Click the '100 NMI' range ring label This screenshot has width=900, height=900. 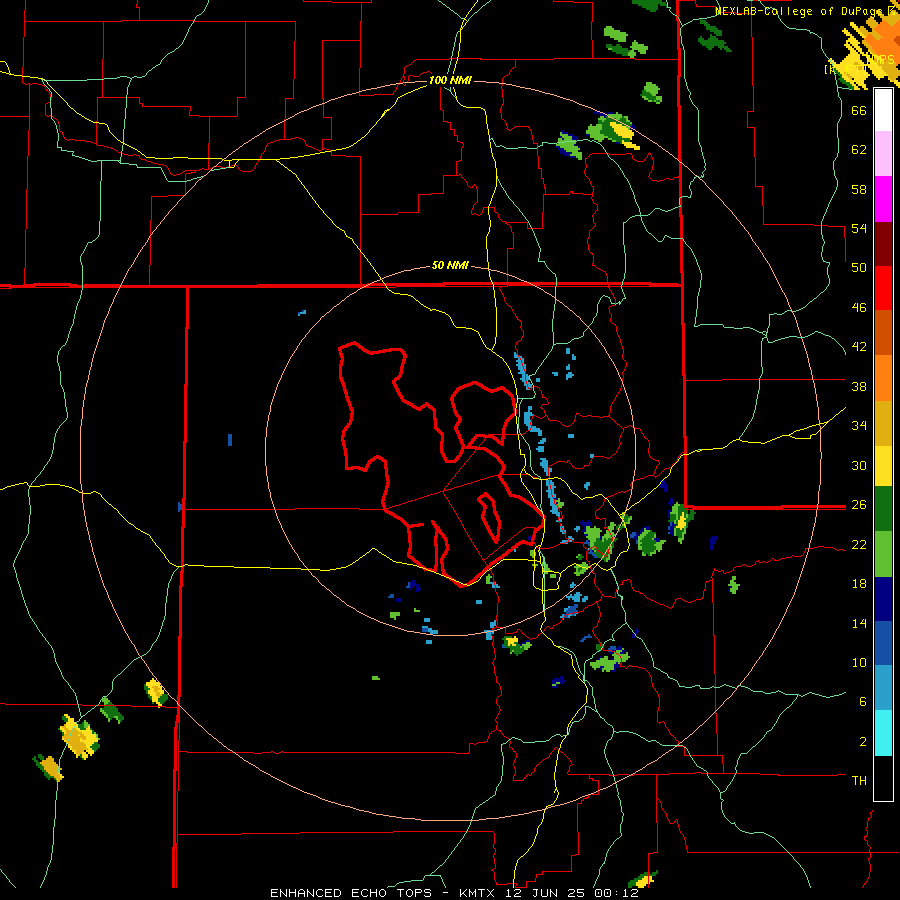pos(450,80)
